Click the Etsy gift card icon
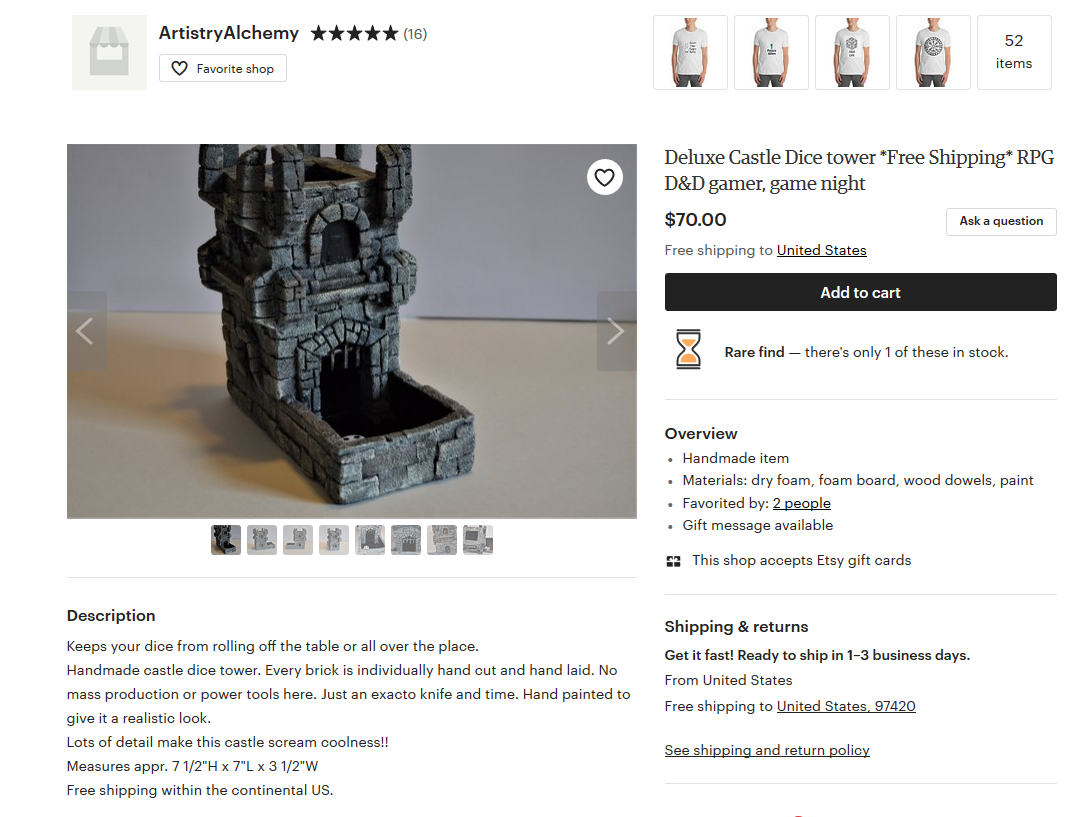This screenshot has width=1091, height=817. [674, 561]
